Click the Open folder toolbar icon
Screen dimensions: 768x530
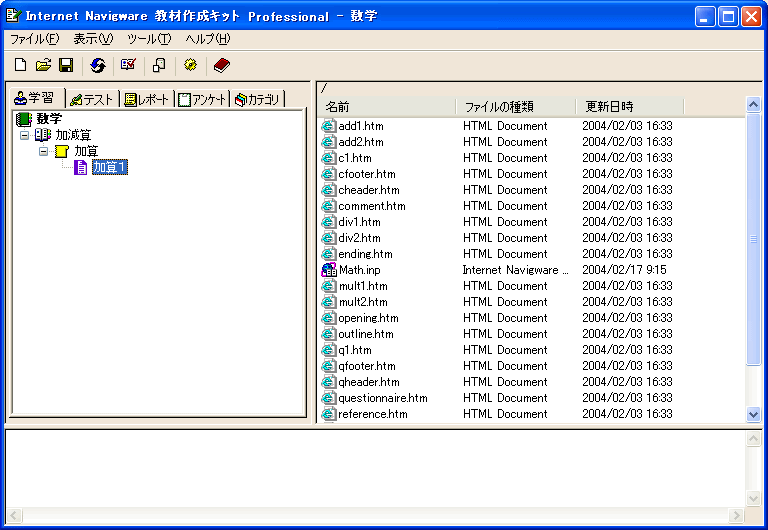coord(43,65)
